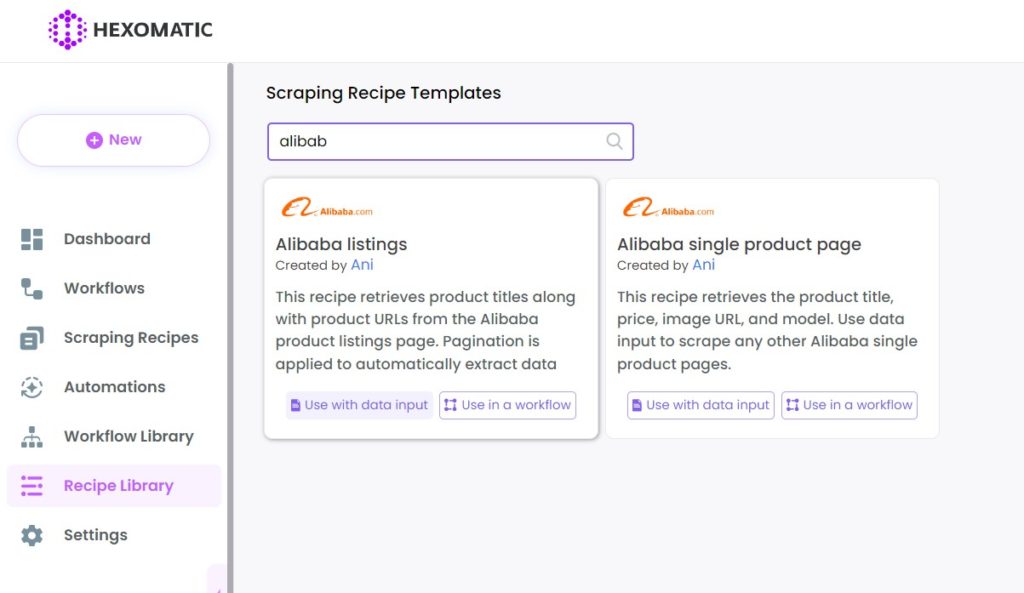
Task: Select Recipe Library in sidebar
Action: pyautogui.click(x=114, y=486)
